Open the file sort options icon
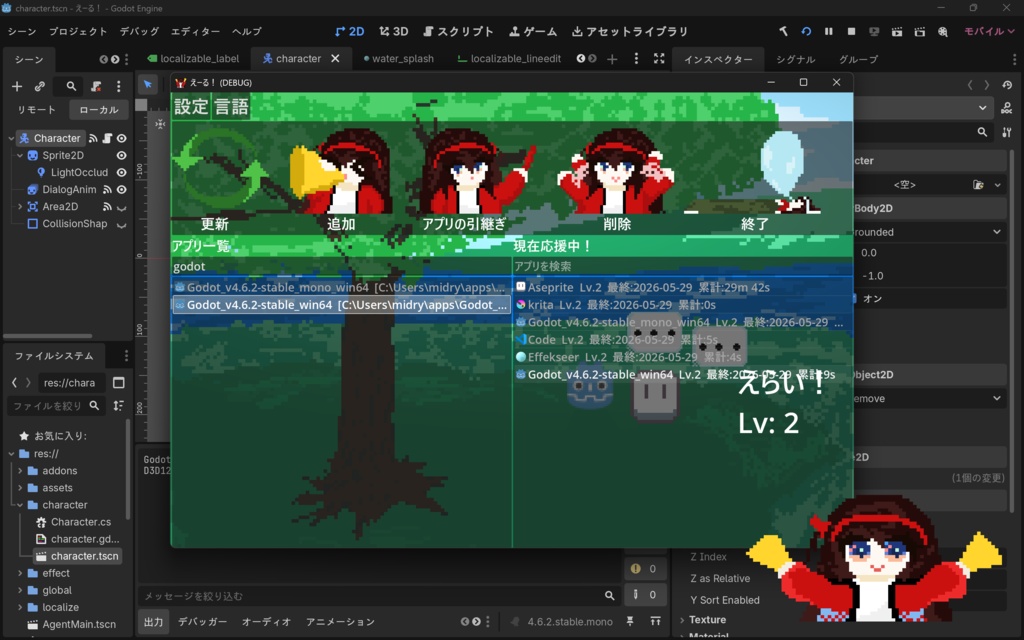 point(118,406)
